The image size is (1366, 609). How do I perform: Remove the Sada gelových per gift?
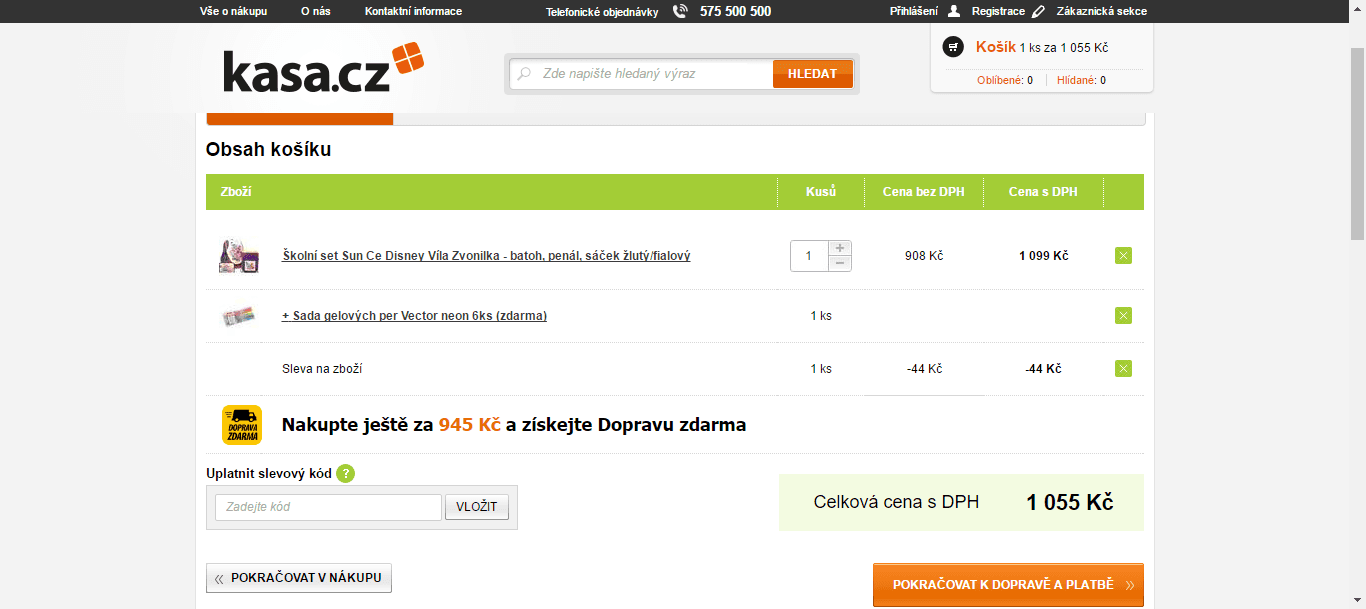[x=1123, y=316]
